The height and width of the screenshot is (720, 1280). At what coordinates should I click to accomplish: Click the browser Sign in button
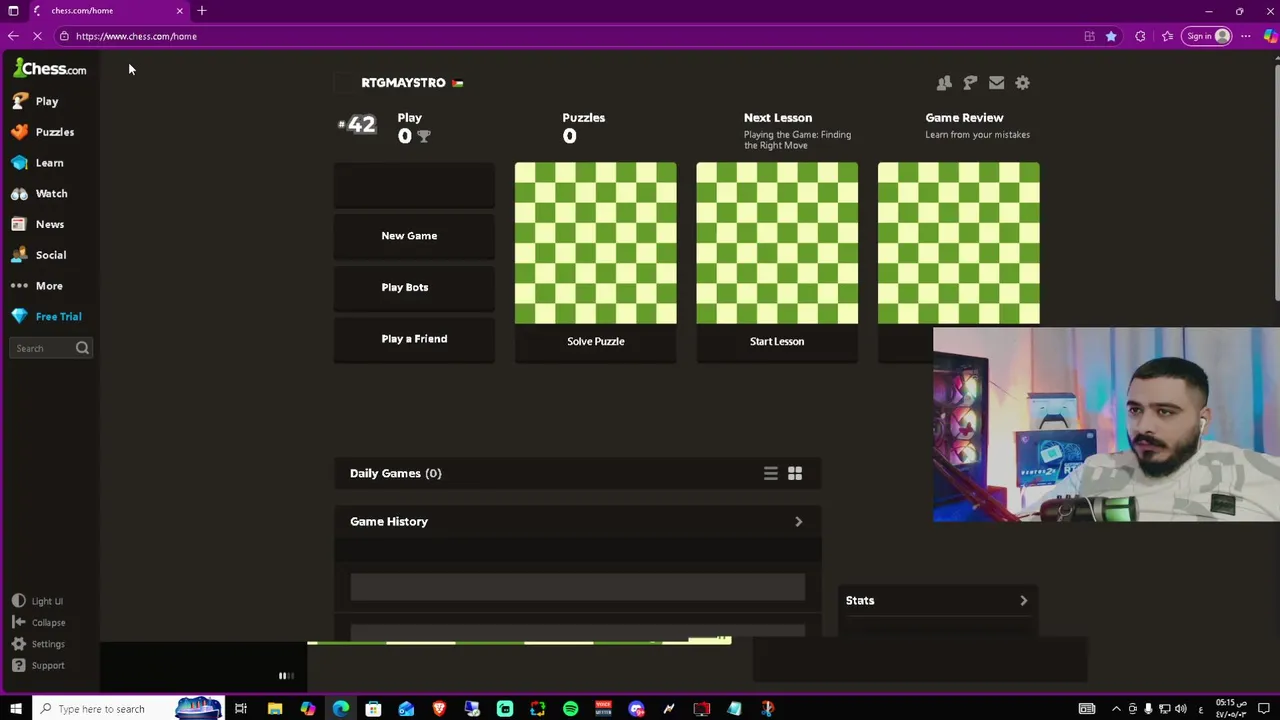pyautogui.click(x=1207, y=36)
